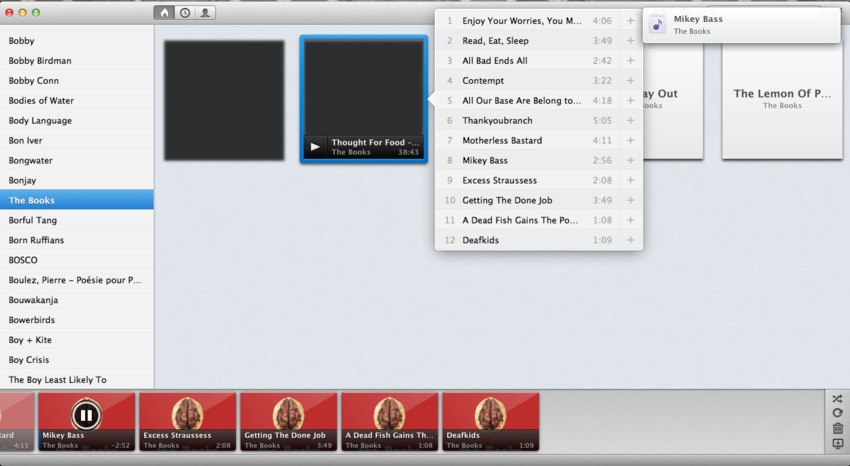Play the Thought For Food album

coord(315,147)
